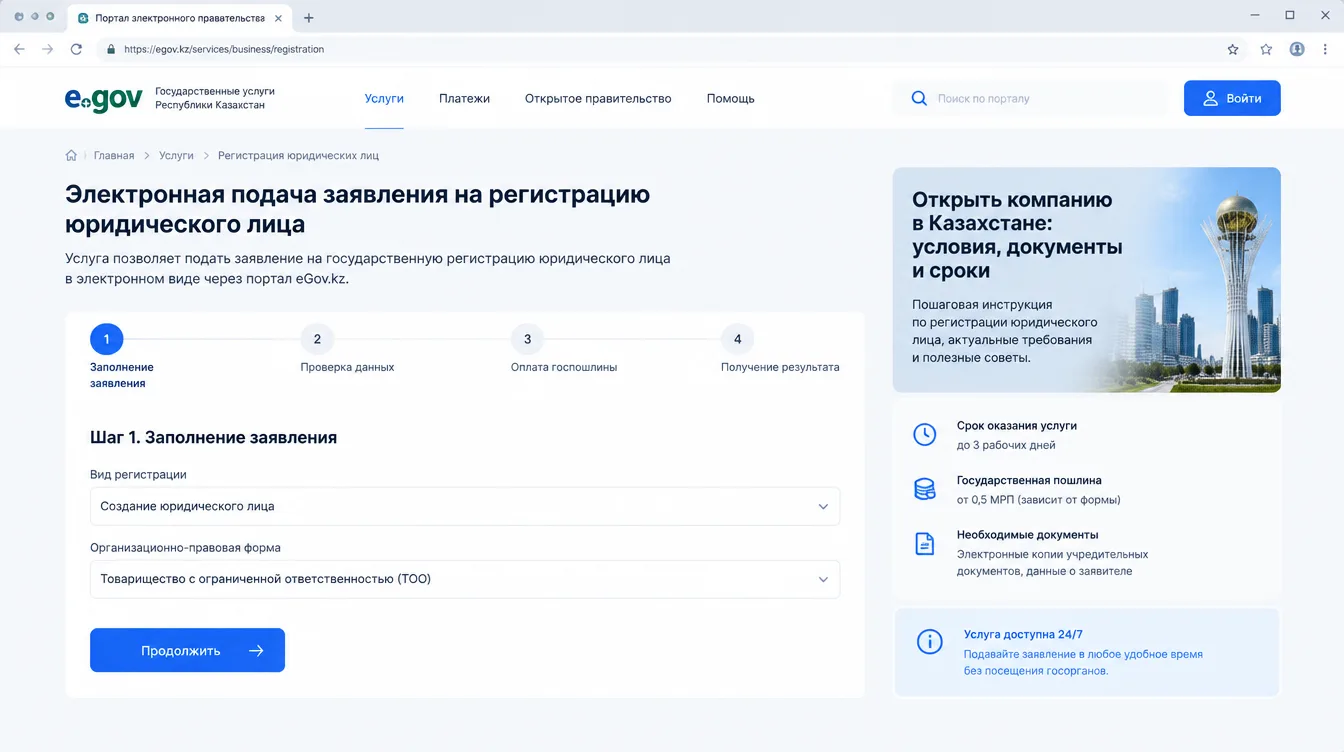This screenshot has width=1344, height=752.
Task: Click the clock icon next to Срок оказания услуги
Action: point(925,434)
